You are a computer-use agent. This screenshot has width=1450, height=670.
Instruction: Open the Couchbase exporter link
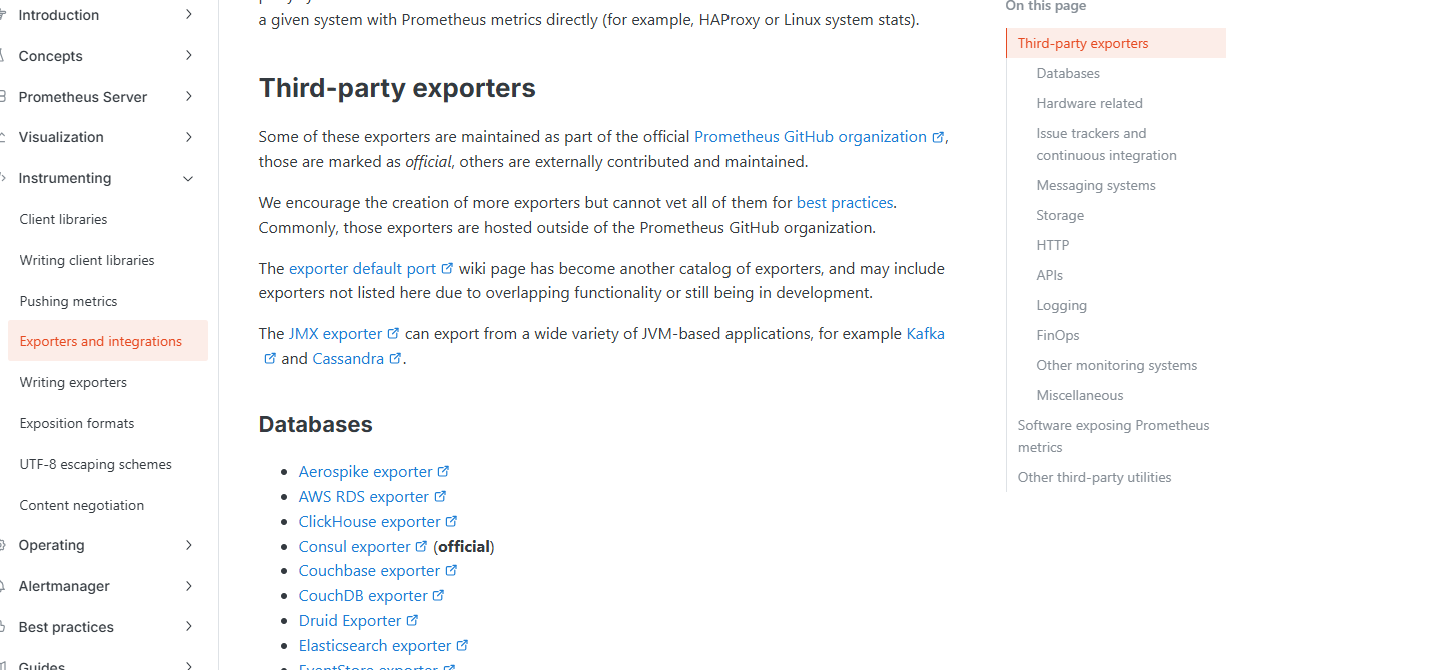point(369,571)
